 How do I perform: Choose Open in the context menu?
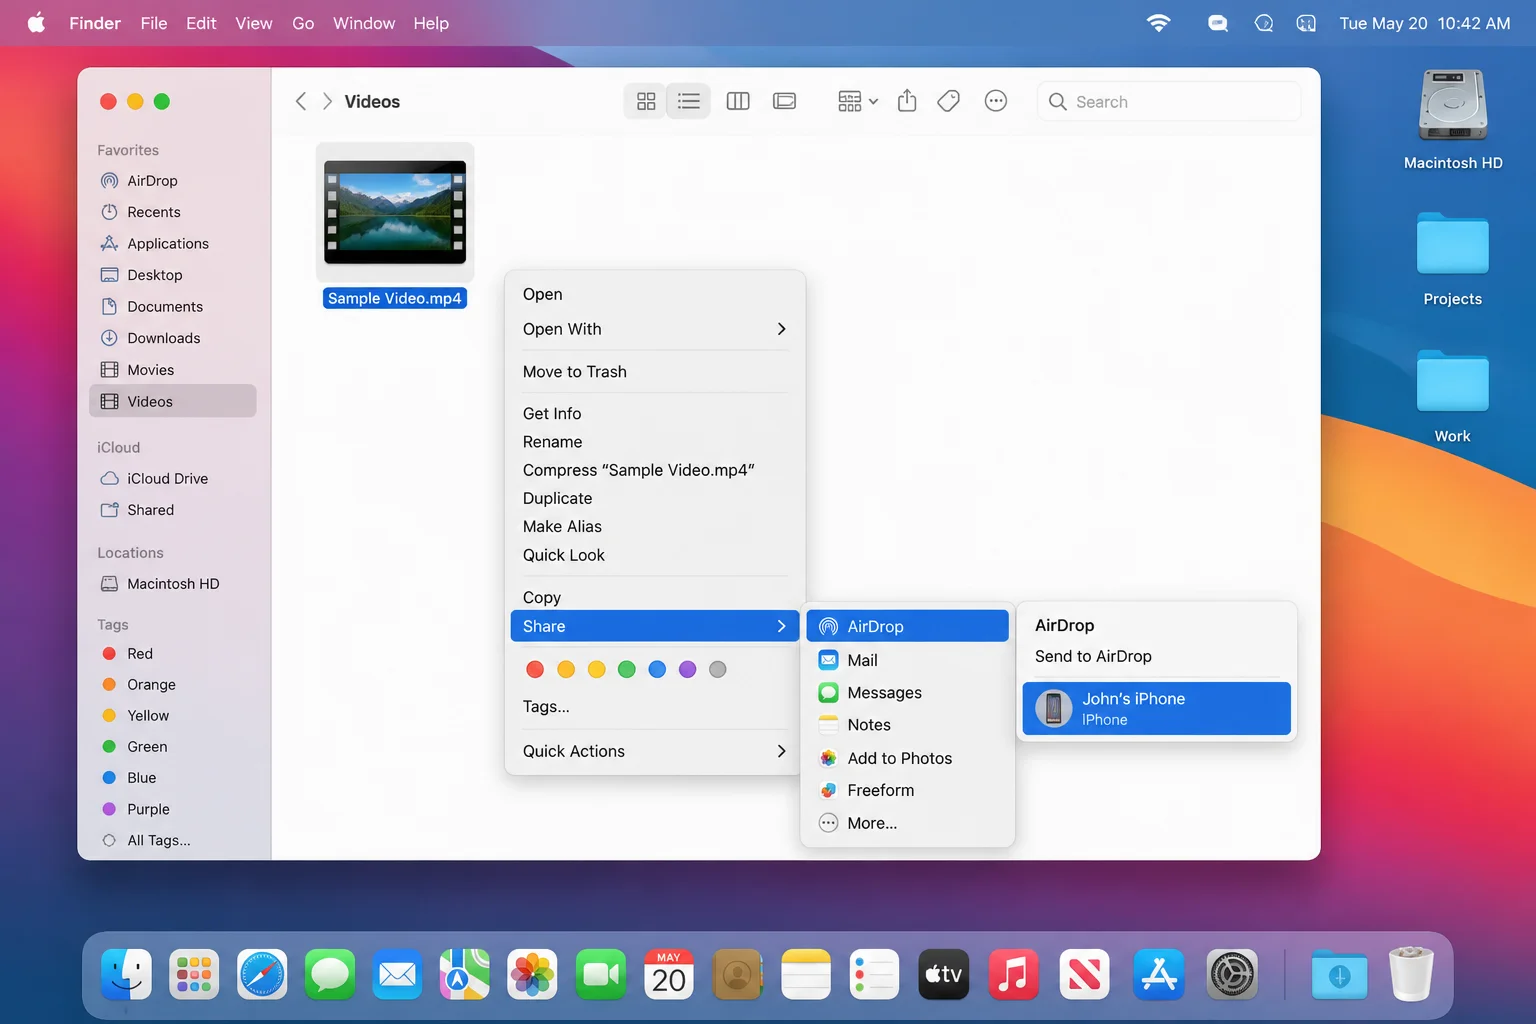pyautogui.click(x=654, y=294)
